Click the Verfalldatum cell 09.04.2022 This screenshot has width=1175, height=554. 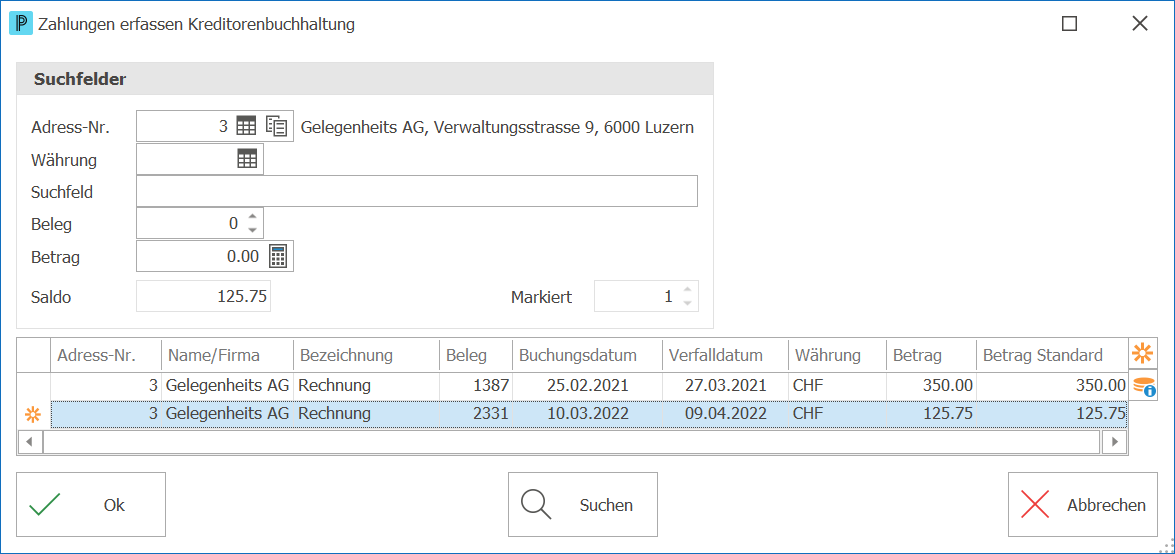click(x=725, y=414)
